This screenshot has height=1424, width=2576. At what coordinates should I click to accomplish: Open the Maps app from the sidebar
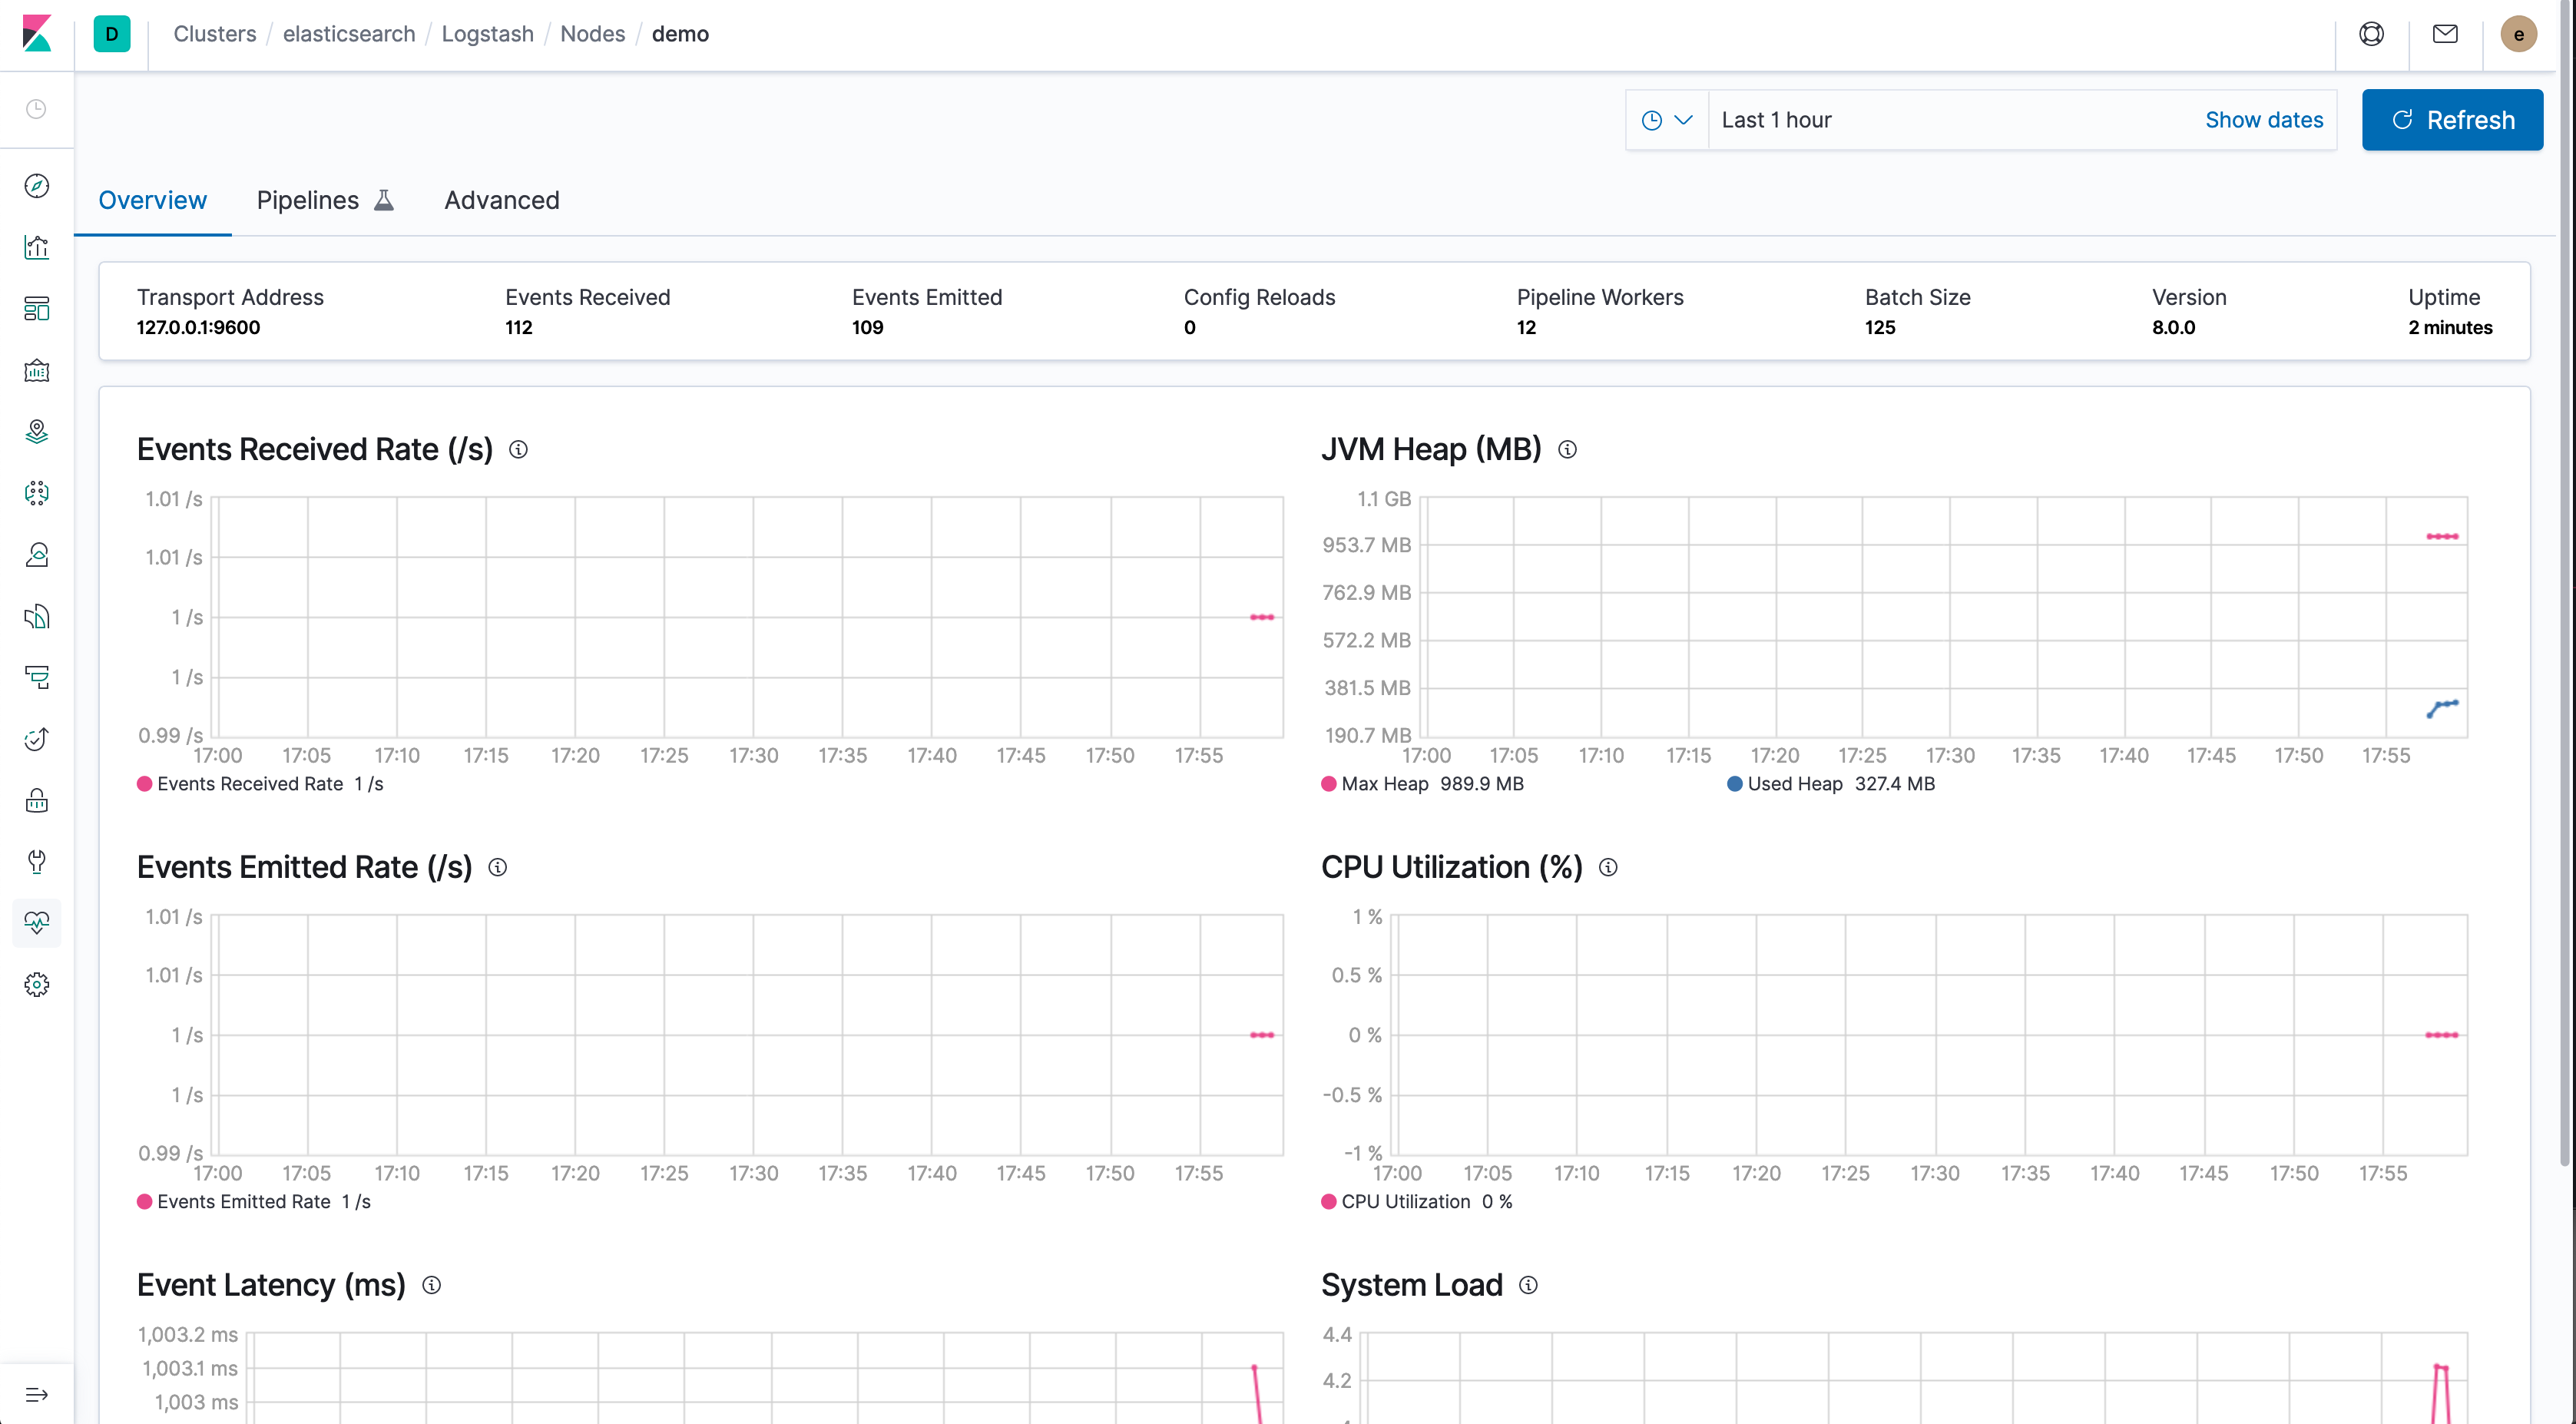click(x=37, y=431)
